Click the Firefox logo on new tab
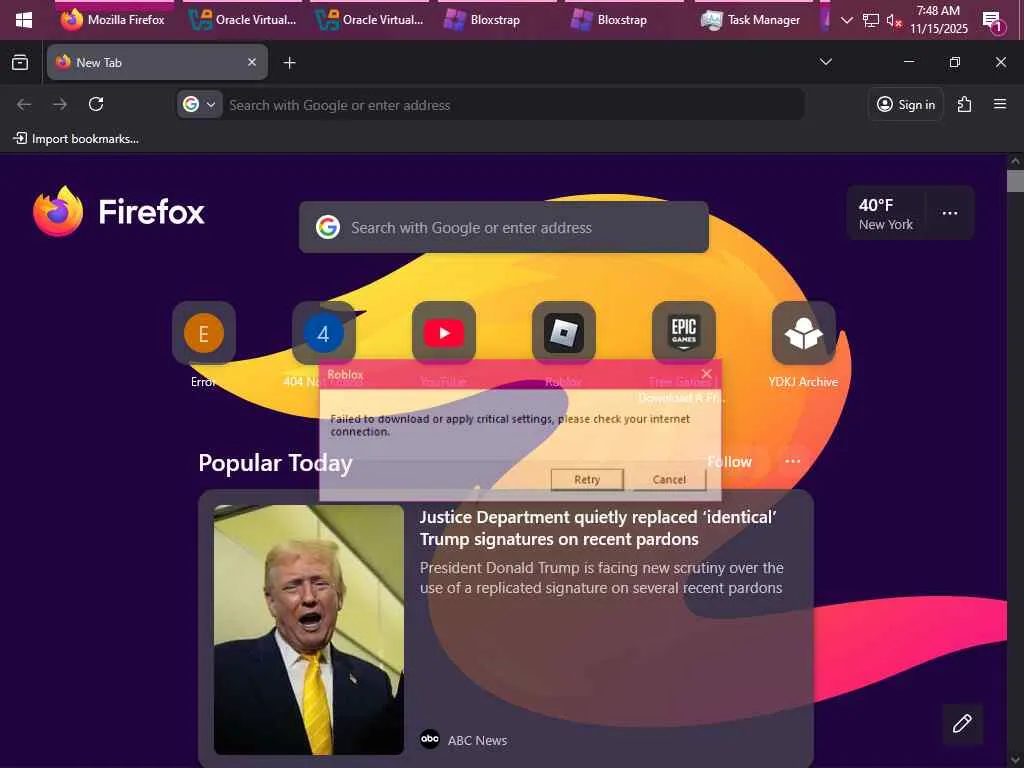Screen dimensions: 1024x768 tap(119, 212)
